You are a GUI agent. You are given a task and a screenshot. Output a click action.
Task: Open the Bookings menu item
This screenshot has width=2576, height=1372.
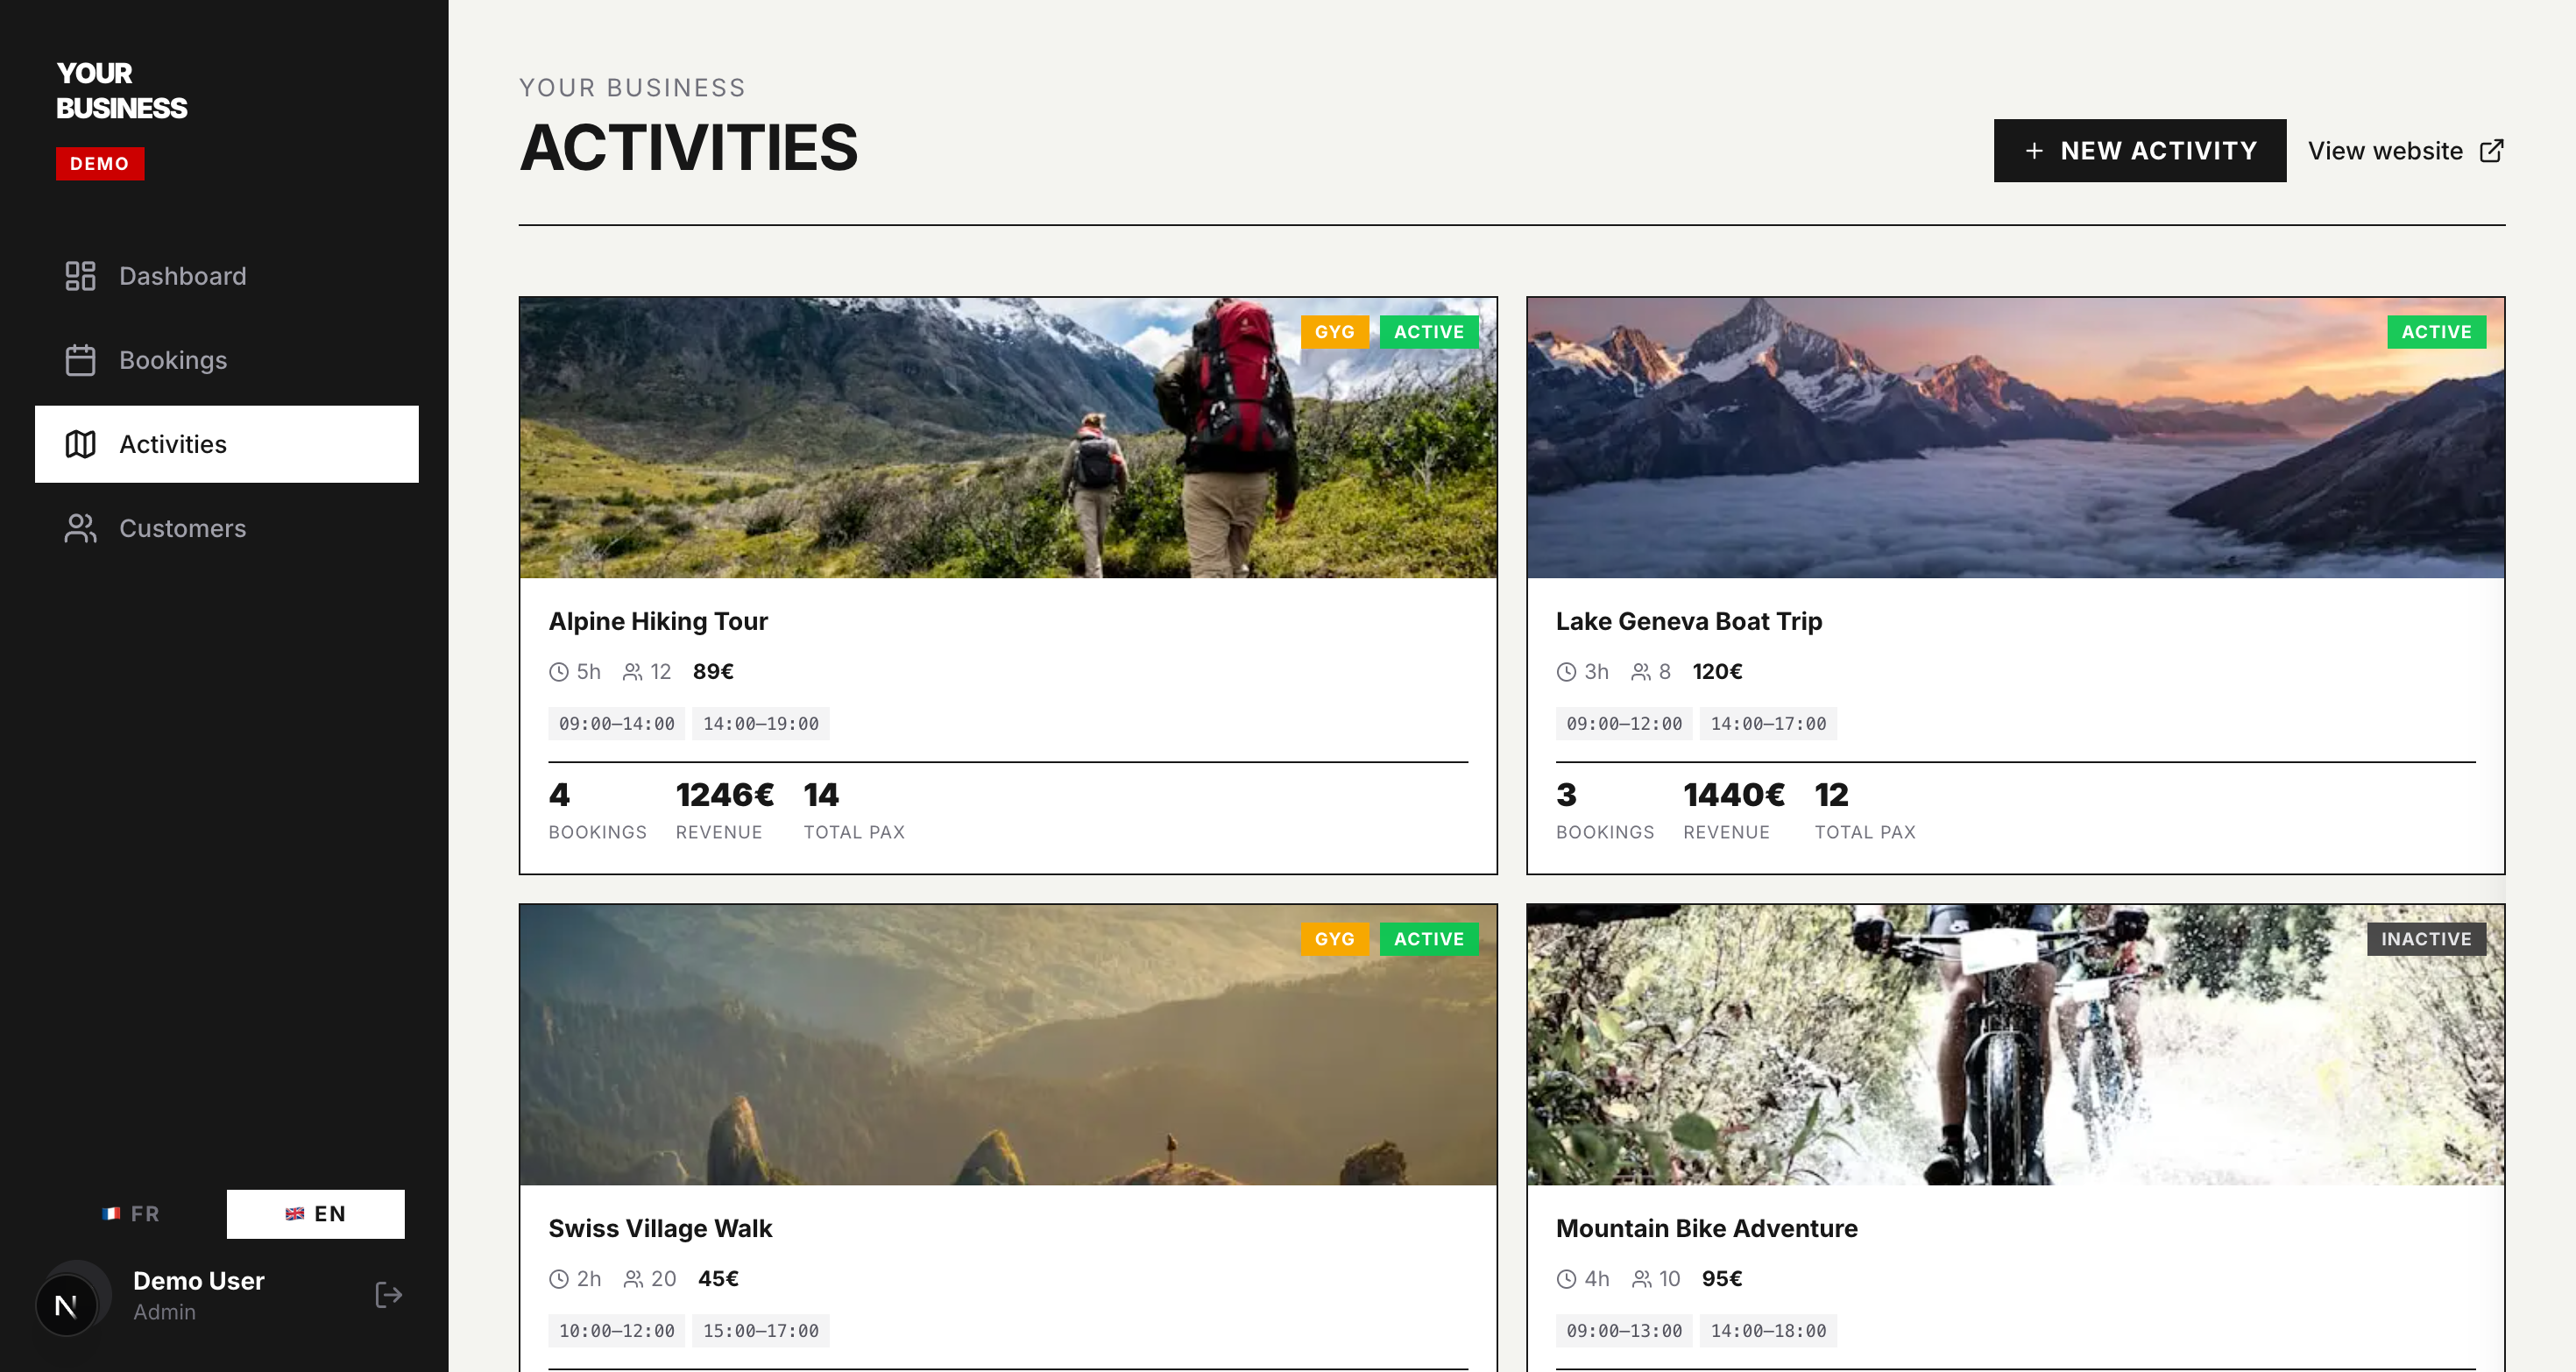[x=173, y=360]
